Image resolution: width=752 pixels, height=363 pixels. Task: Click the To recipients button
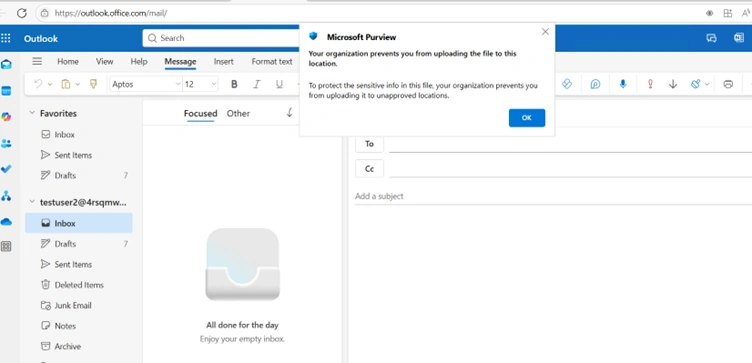pyautogui.click(x=369, y=144)
